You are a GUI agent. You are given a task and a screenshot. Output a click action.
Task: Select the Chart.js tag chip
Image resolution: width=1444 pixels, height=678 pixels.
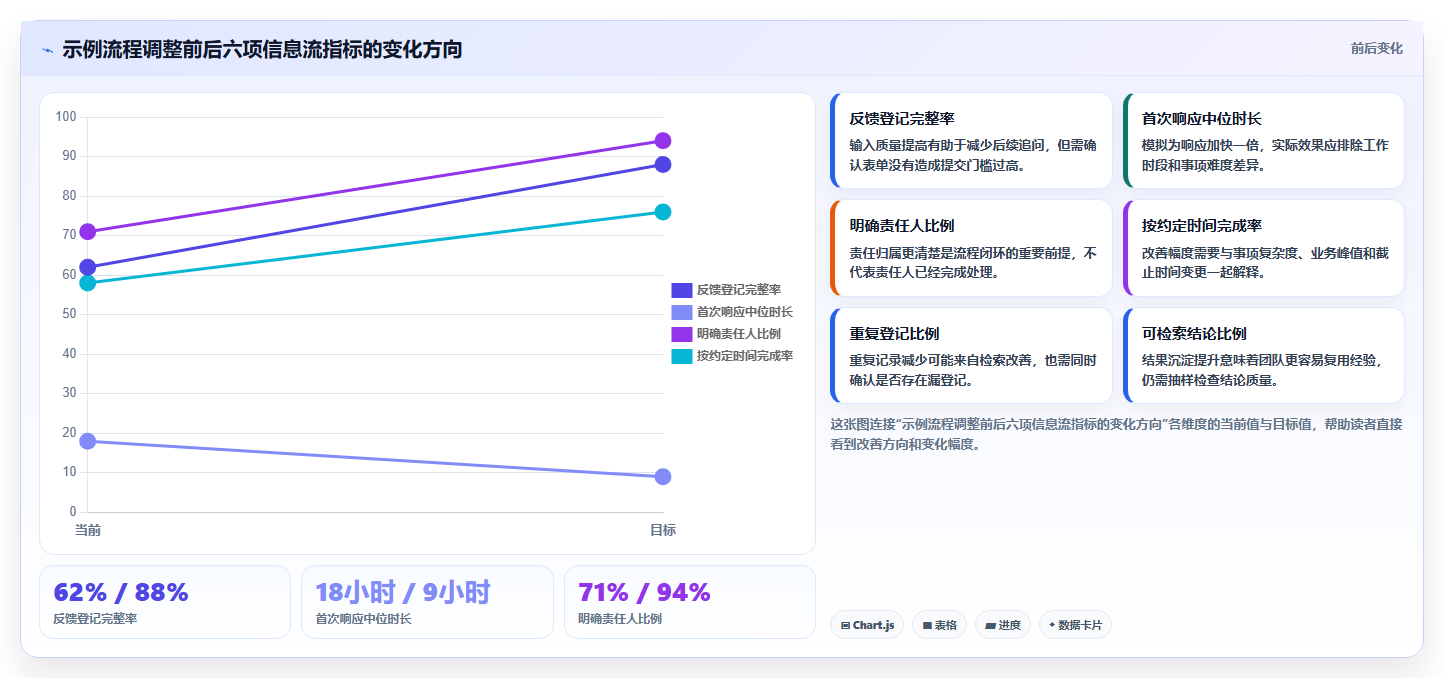867,625
